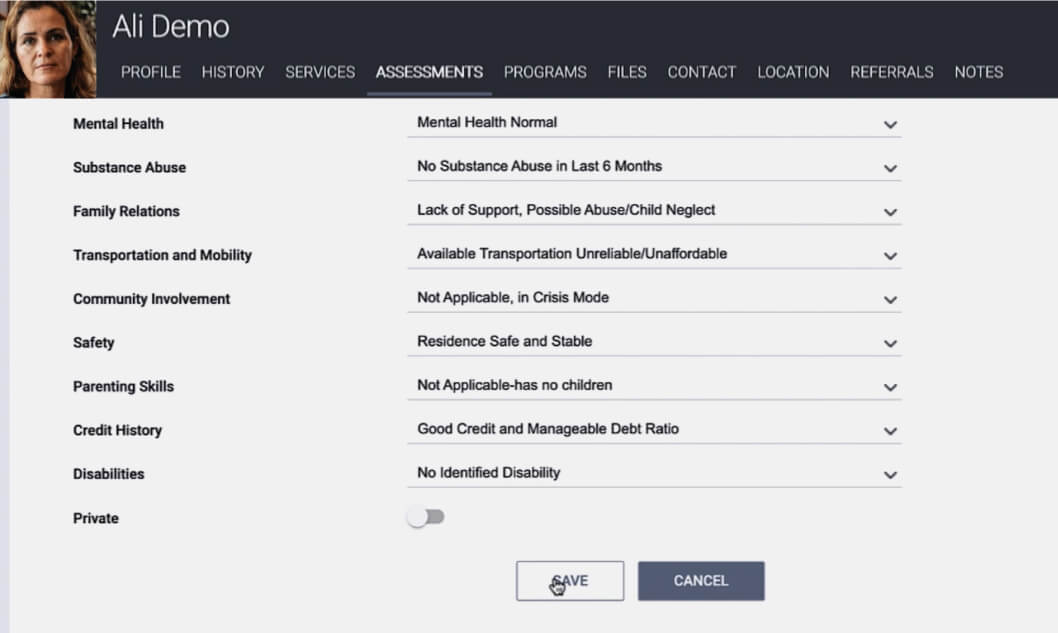Viewport: 1058px width, 633px height.
Task: Click Ali Demo's profile photo
Action: coord(48,49)
